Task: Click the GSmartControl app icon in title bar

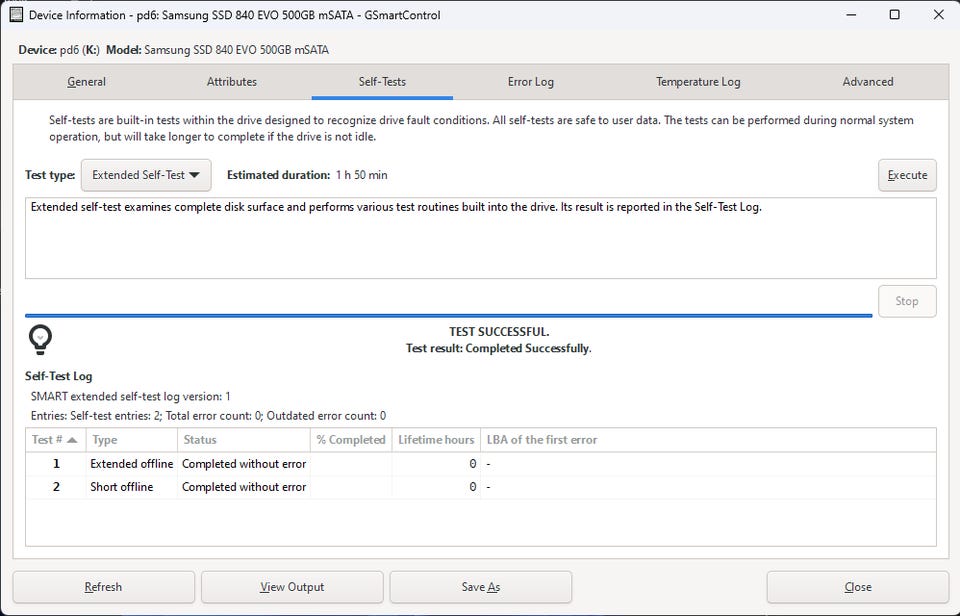Action: pyautogui.click(x=16, y=15)
